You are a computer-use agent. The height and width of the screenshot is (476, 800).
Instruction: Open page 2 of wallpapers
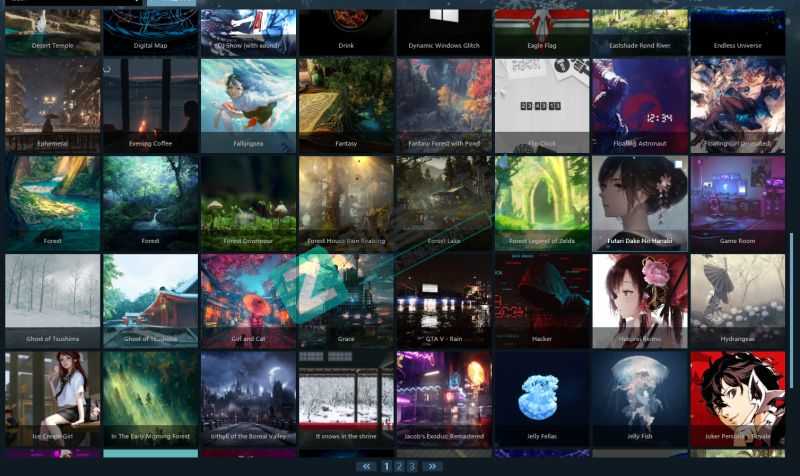pos(399,466)
